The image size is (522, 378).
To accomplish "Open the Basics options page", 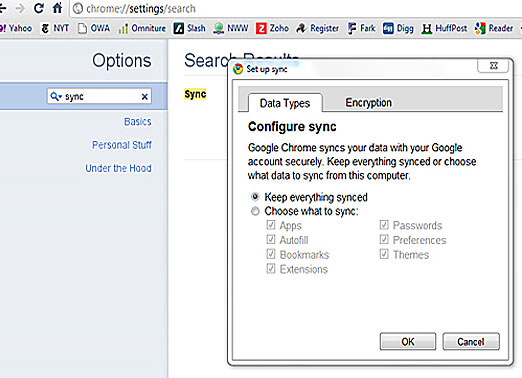I will click(x=138, y=122).
